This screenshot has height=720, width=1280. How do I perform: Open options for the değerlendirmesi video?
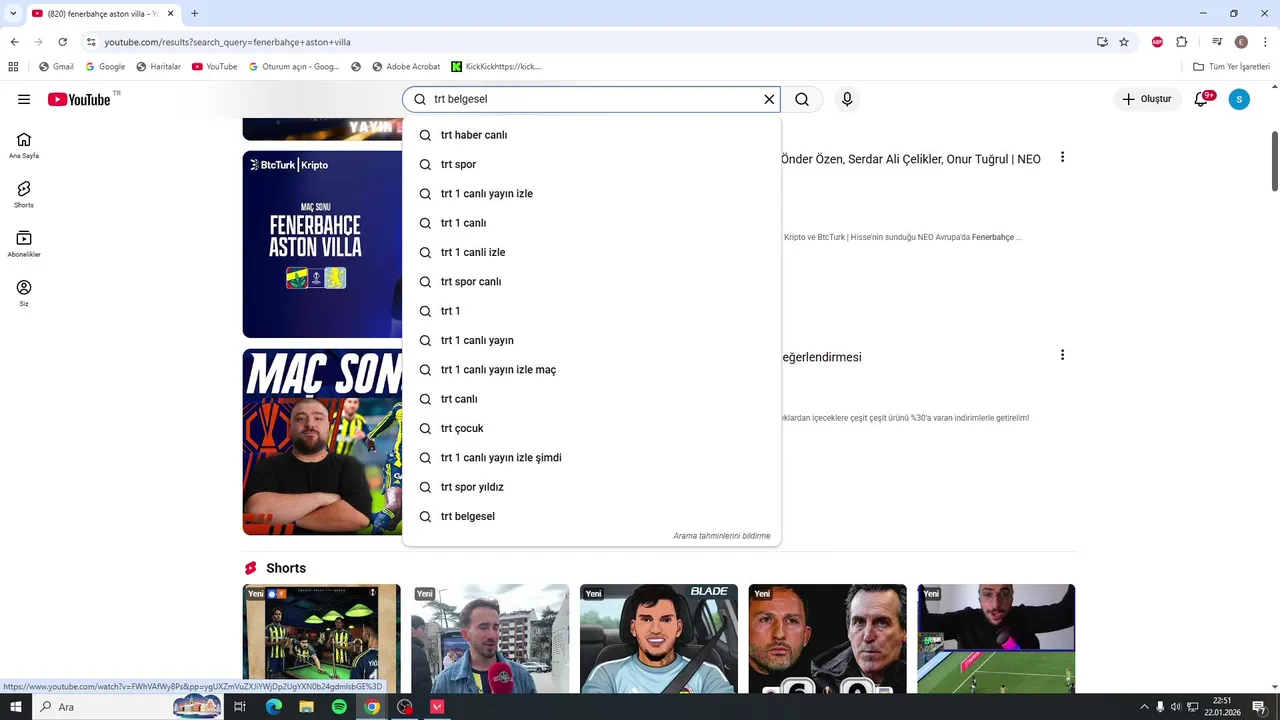tap(1062, 355)
